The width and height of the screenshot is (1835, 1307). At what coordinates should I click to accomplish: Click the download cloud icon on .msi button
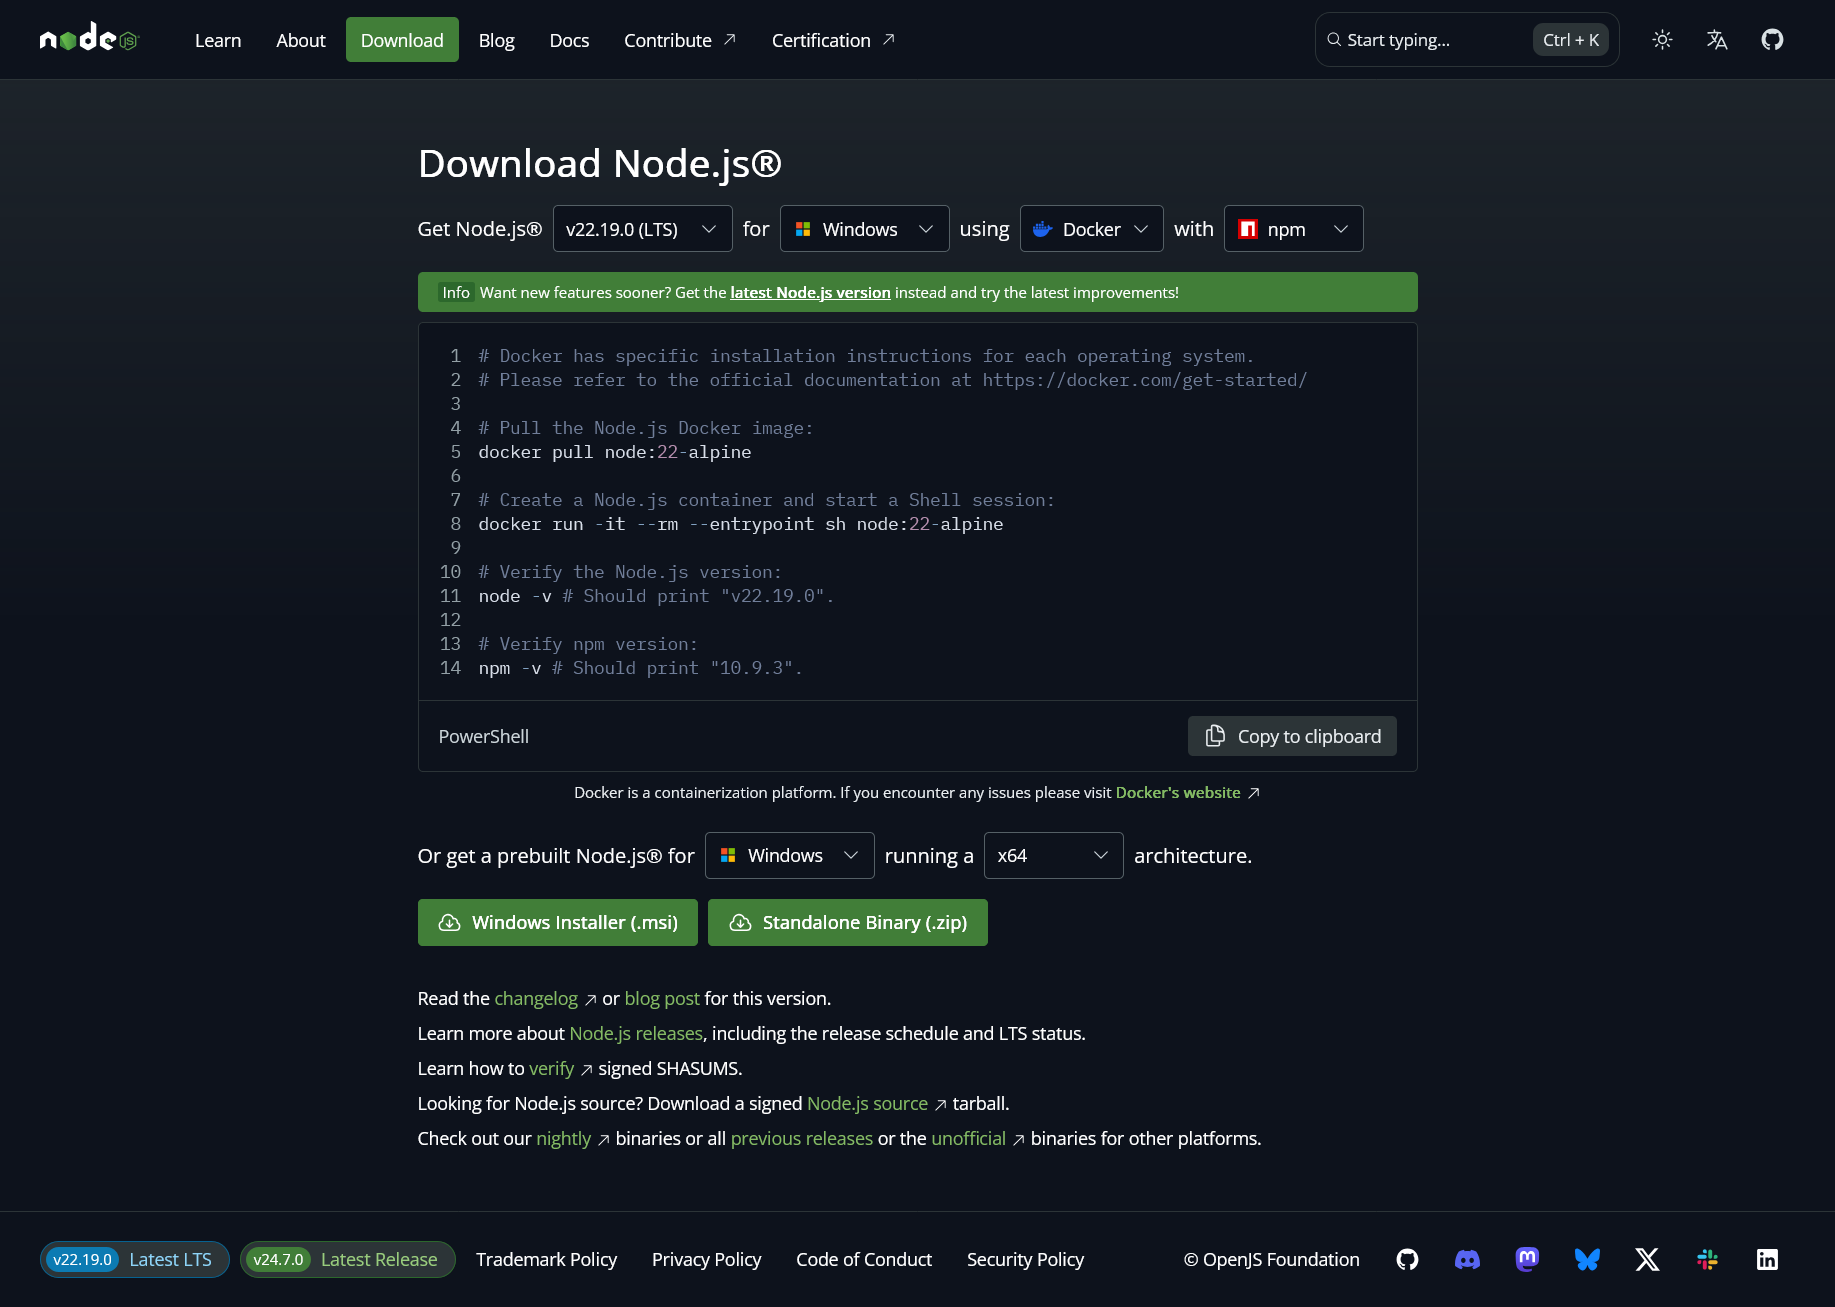point(449,923)
